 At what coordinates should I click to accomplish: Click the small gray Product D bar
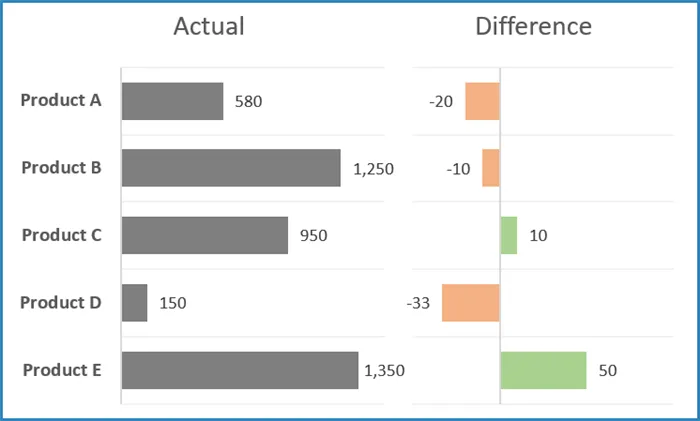click(135, 303)
